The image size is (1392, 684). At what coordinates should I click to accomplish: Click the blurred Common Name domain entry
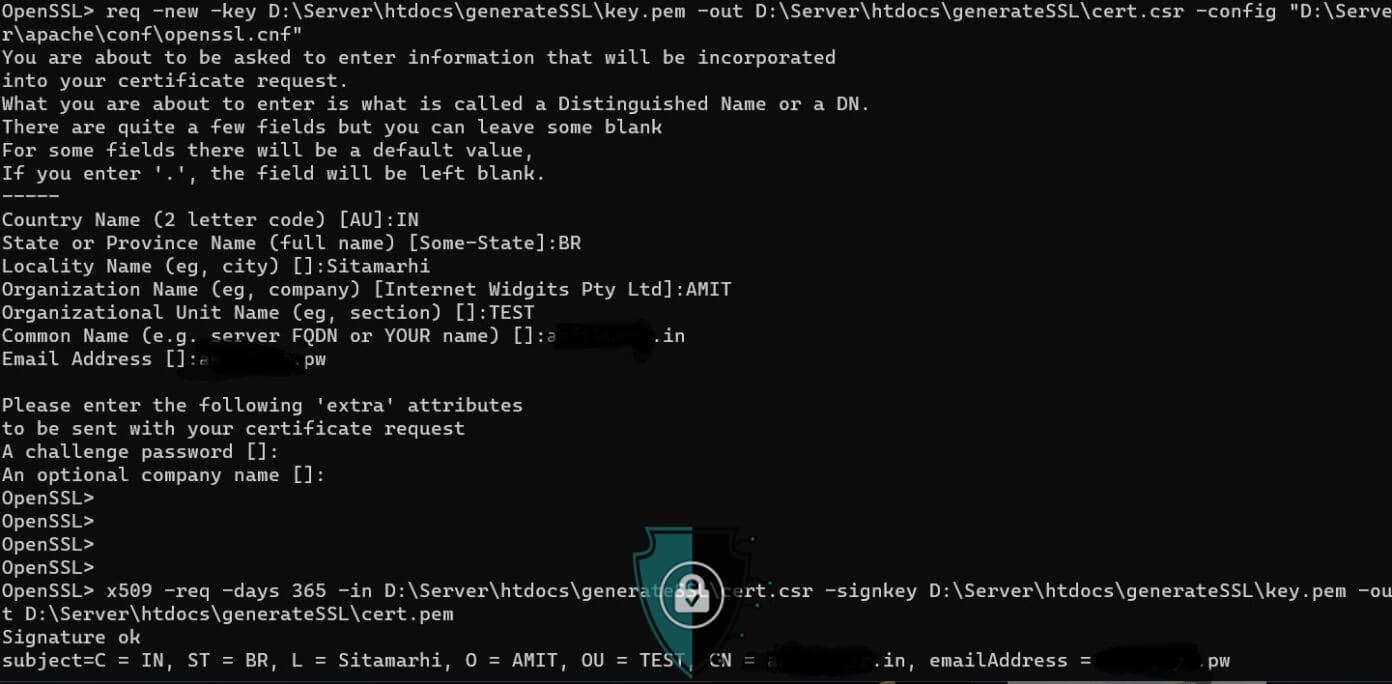click(x=616, y=335)
